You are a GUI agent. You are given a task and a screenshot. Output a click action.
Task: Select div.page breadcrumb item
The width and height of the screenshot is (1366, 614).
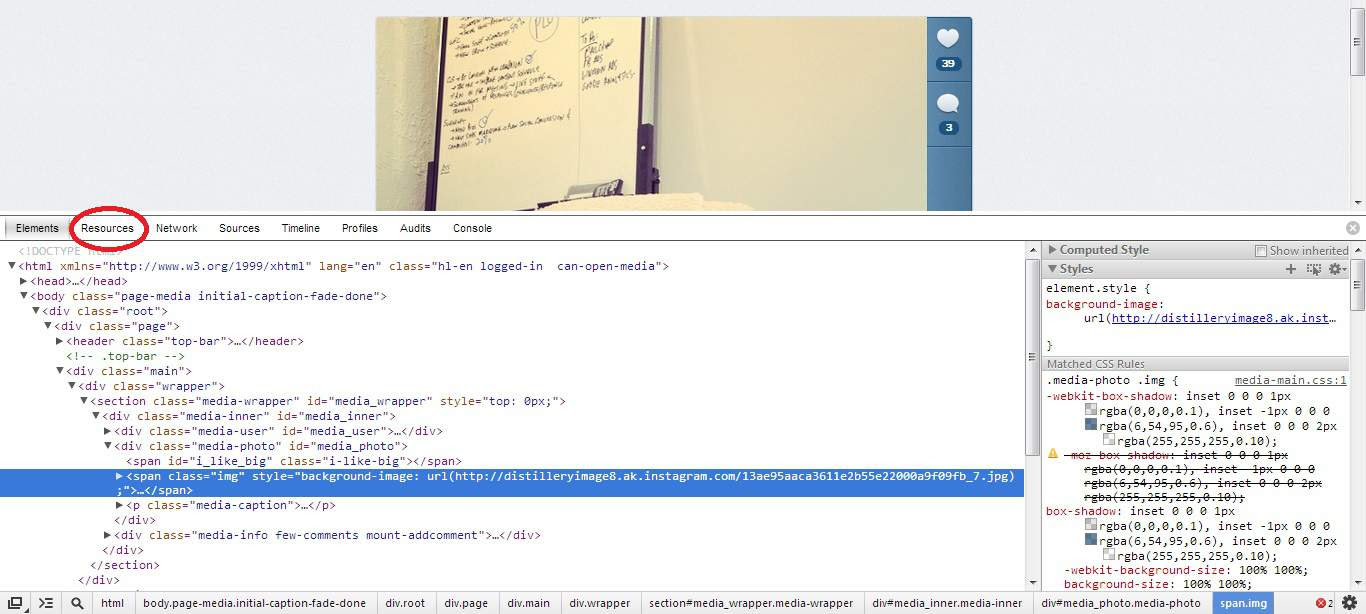click(466, 603)
